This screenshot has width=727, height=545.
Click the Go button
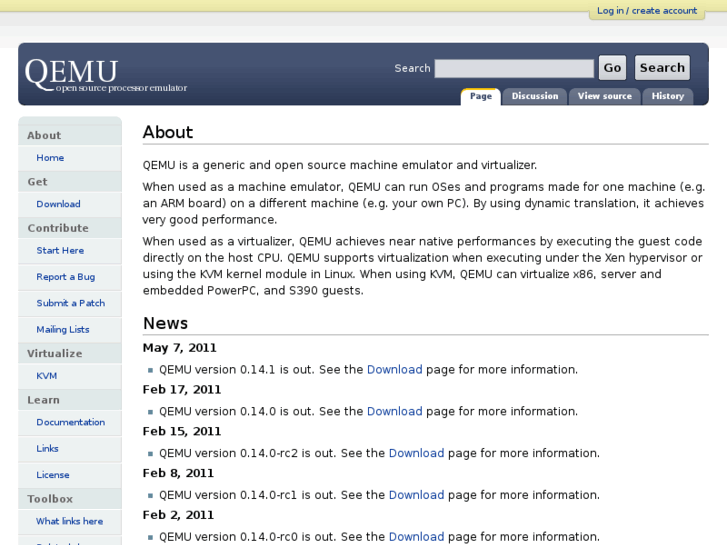click(612, 68)
